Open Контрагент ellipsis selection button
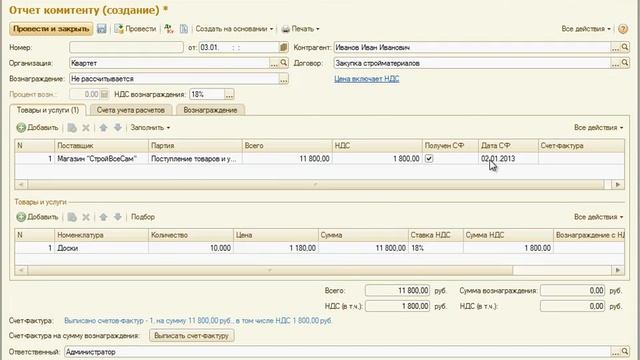Viewport: 640px width, 360px height. pos(615,47)
